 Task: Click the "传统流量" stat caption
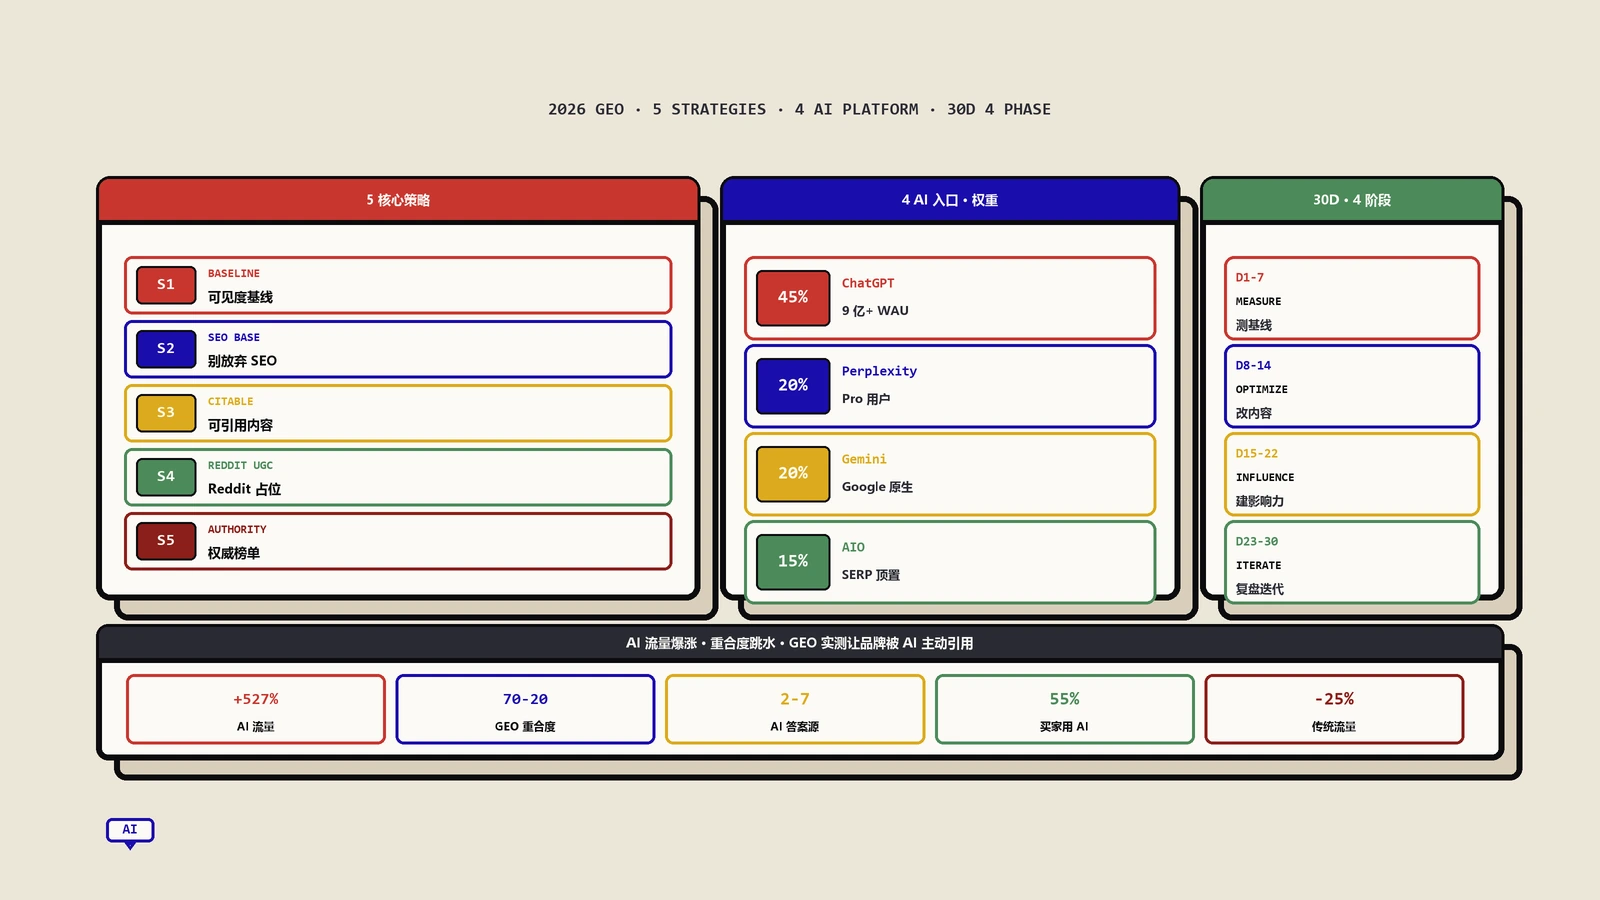pyautogui.click(x=1334, y=727)
